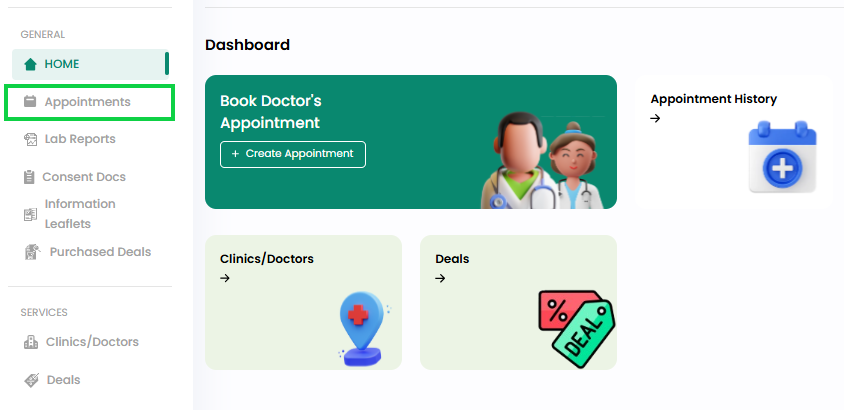Viewport: 844px width, 410px height.
Task: Click the Information Leaflets icon
Action: 30,215
